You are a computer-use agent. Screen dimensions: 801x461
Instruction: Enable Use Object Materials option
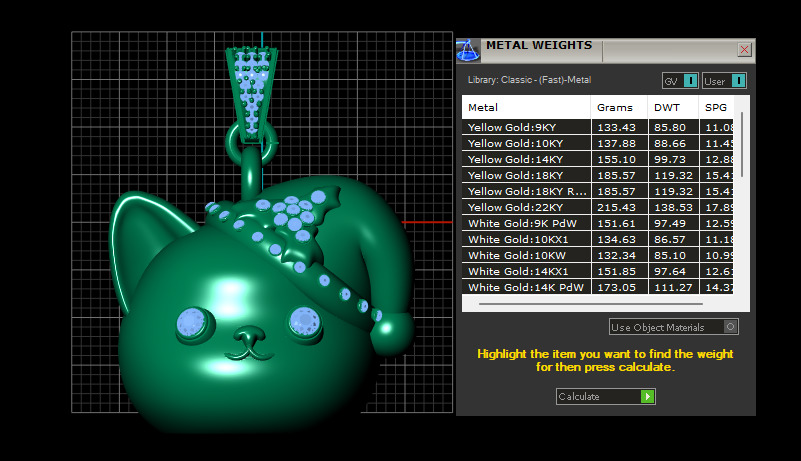[673, 327]
